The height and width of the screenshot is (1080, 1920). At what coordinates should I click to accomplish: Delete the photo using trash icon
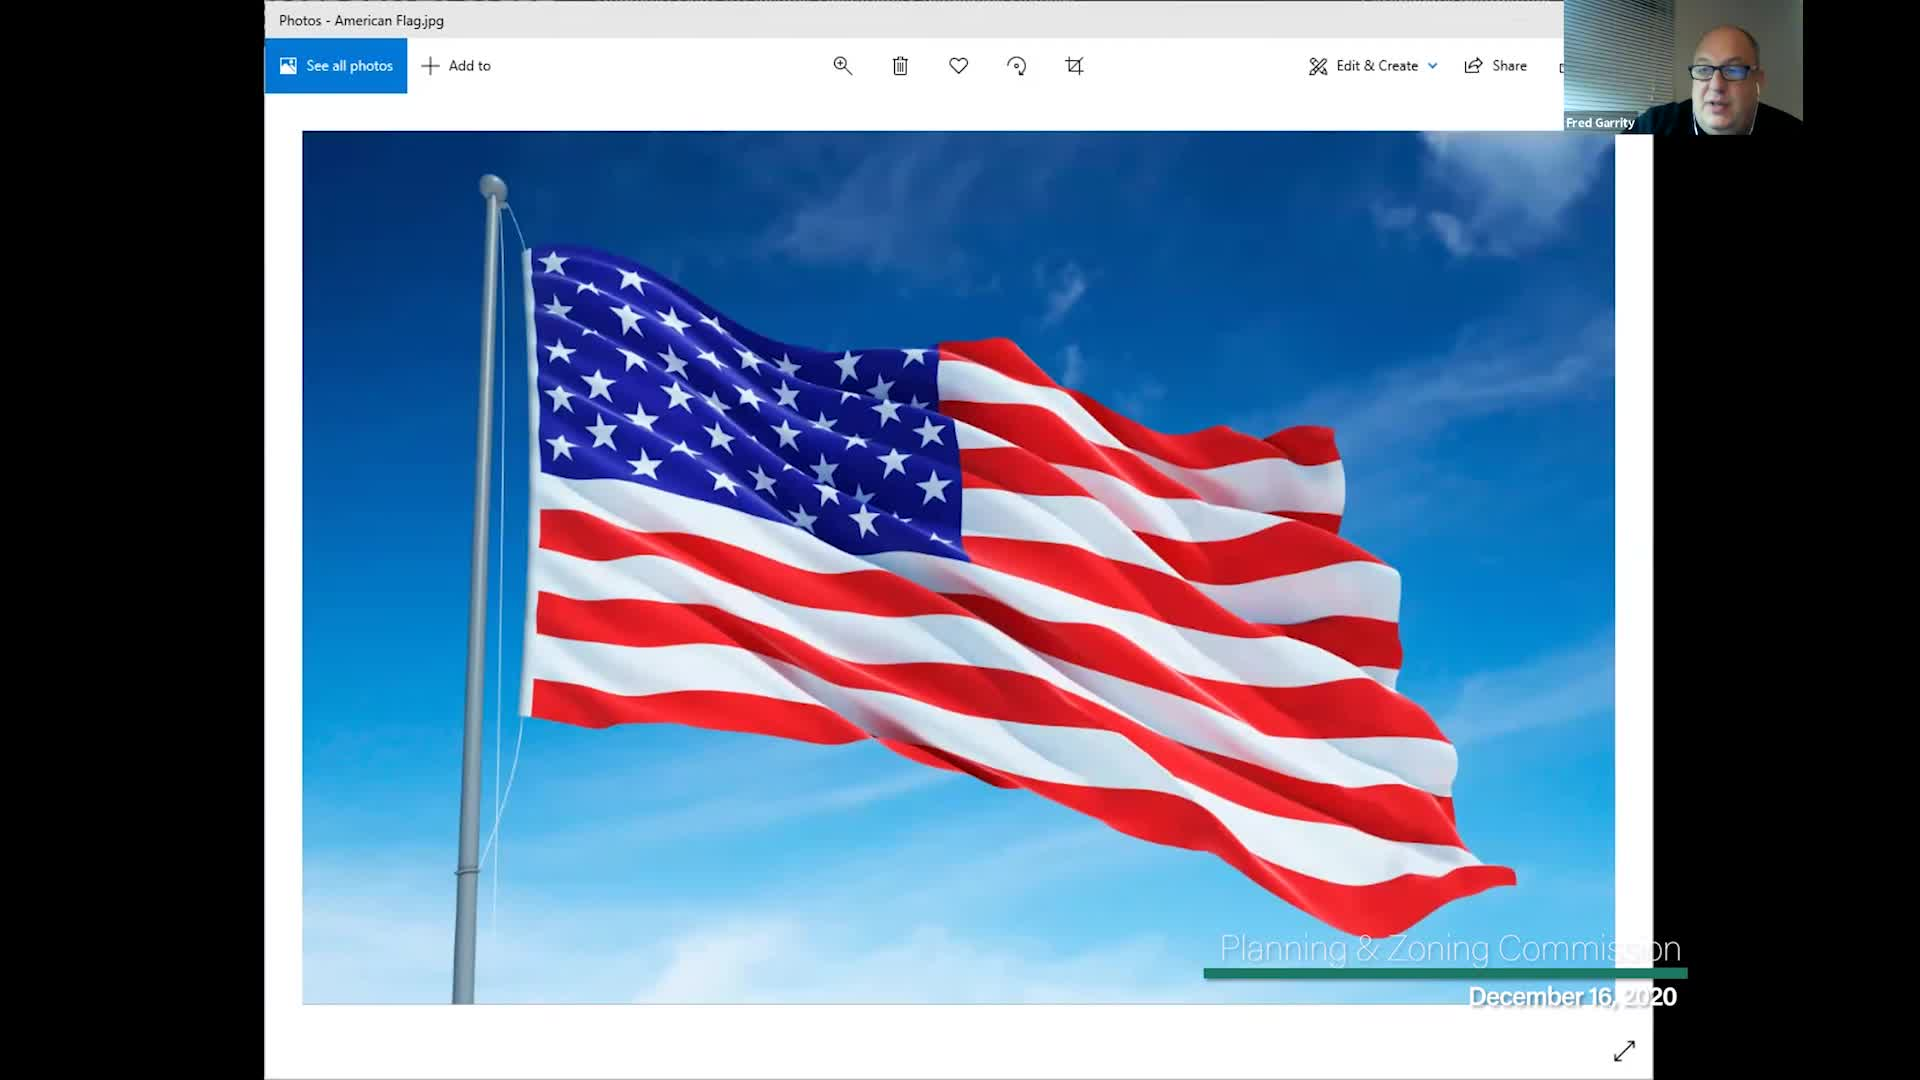[x=900, y=66]
